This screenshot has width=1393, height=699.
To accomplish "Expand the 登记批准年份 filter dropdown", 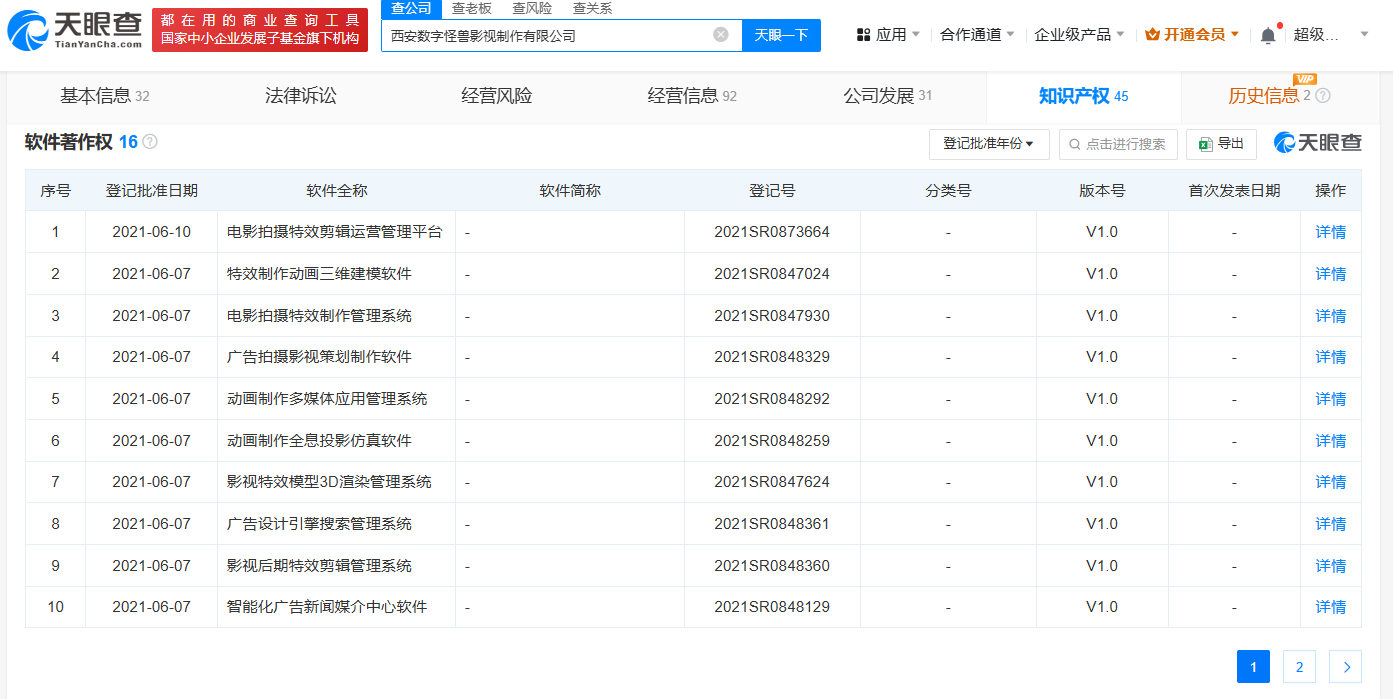I will (x=988, y=144).
